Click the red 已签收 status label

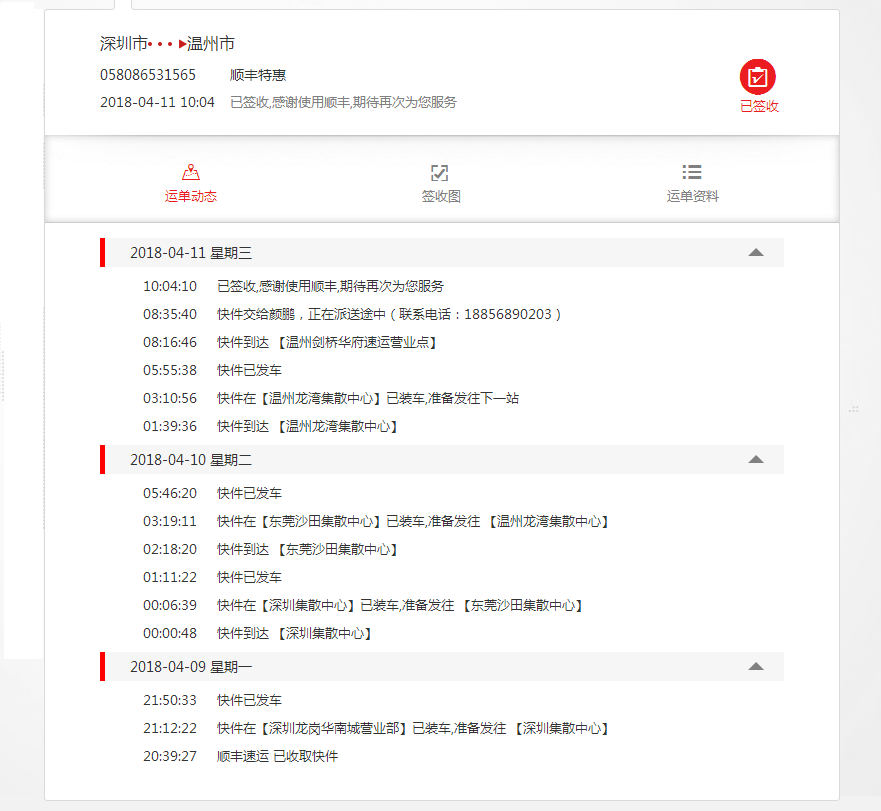pyautogui.click(x=759, y=106)
